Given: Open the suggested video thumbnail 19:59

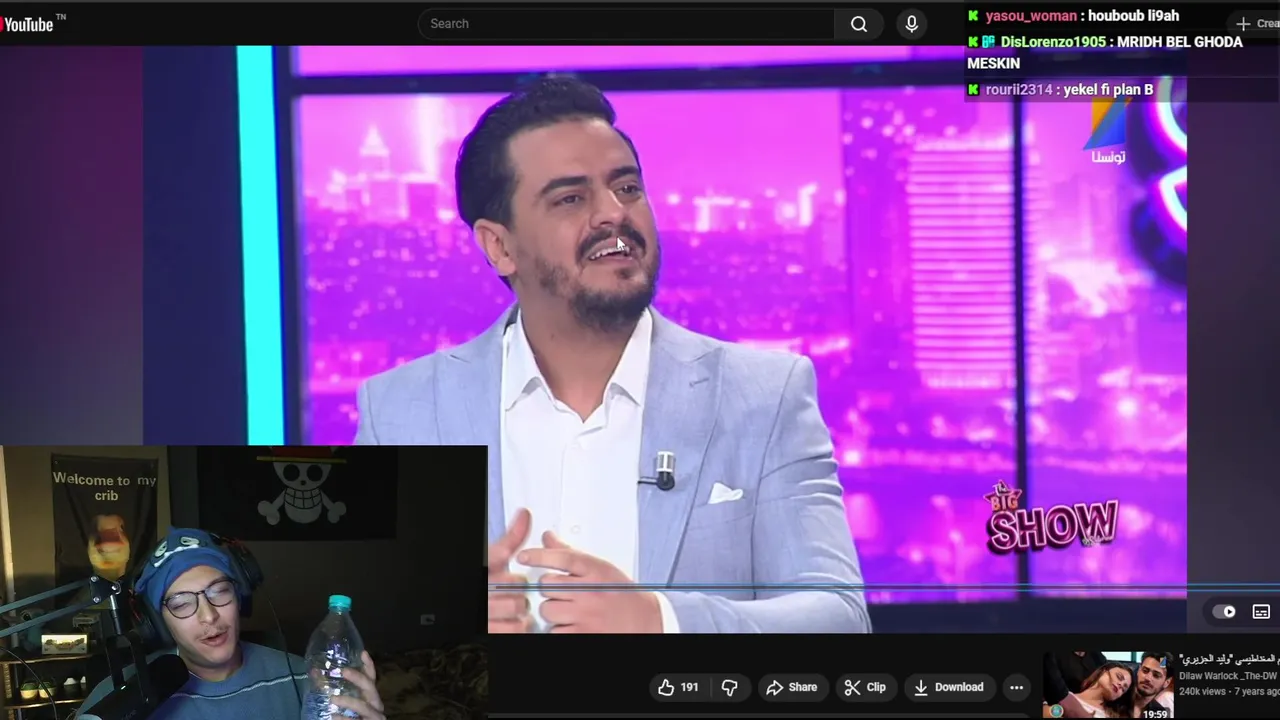Looking at the screenshot, I should [x=1109, y=685].
